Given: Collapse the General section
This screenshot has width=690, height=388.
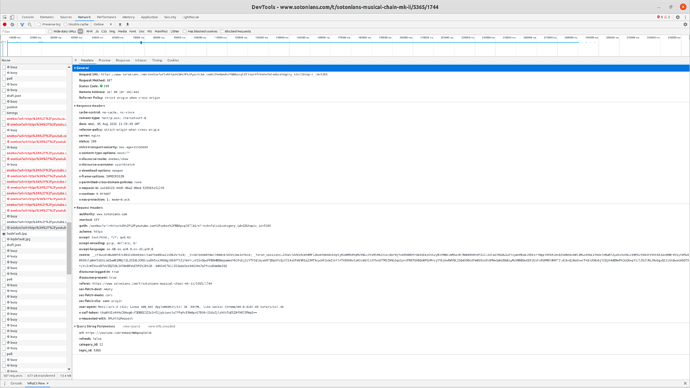Looking at the screenshot, I should coord(82,68).
